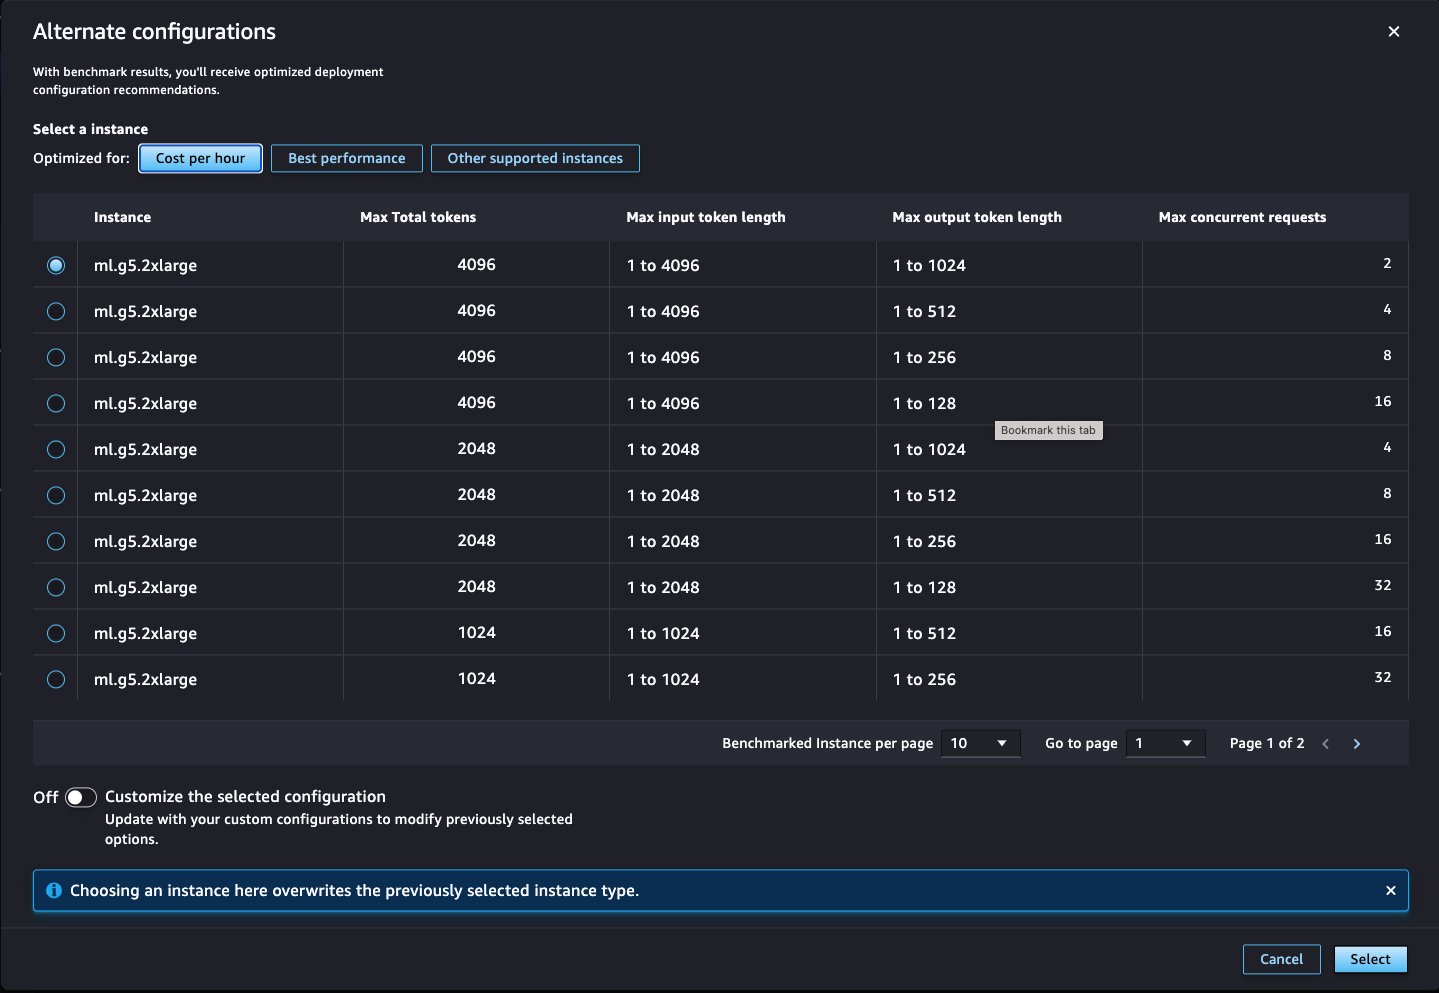This screenshot has height=993, width=1439.
Task: Go to the previous page of instances
Action: pyautogui.click(x=1326, y=744)
